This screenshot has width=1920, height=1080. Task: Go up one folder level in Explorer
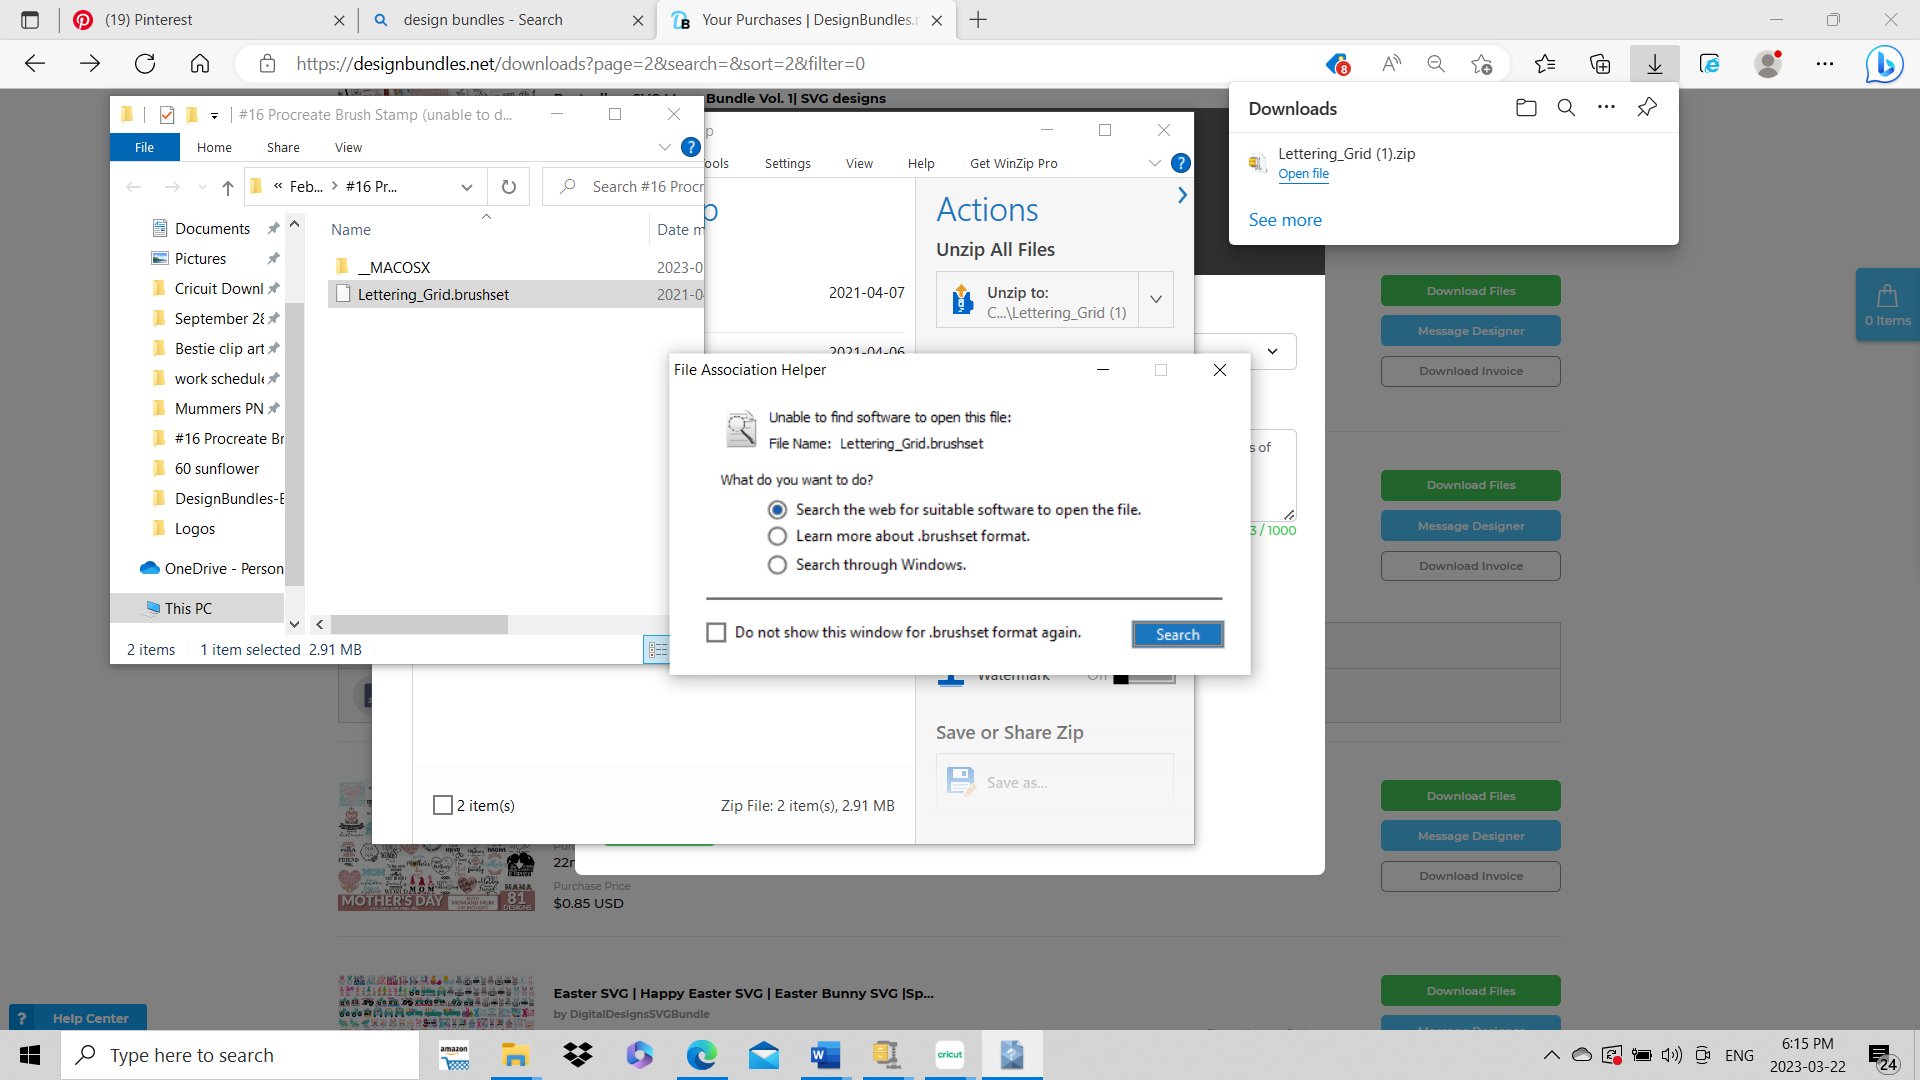click(x=228, y=187)
